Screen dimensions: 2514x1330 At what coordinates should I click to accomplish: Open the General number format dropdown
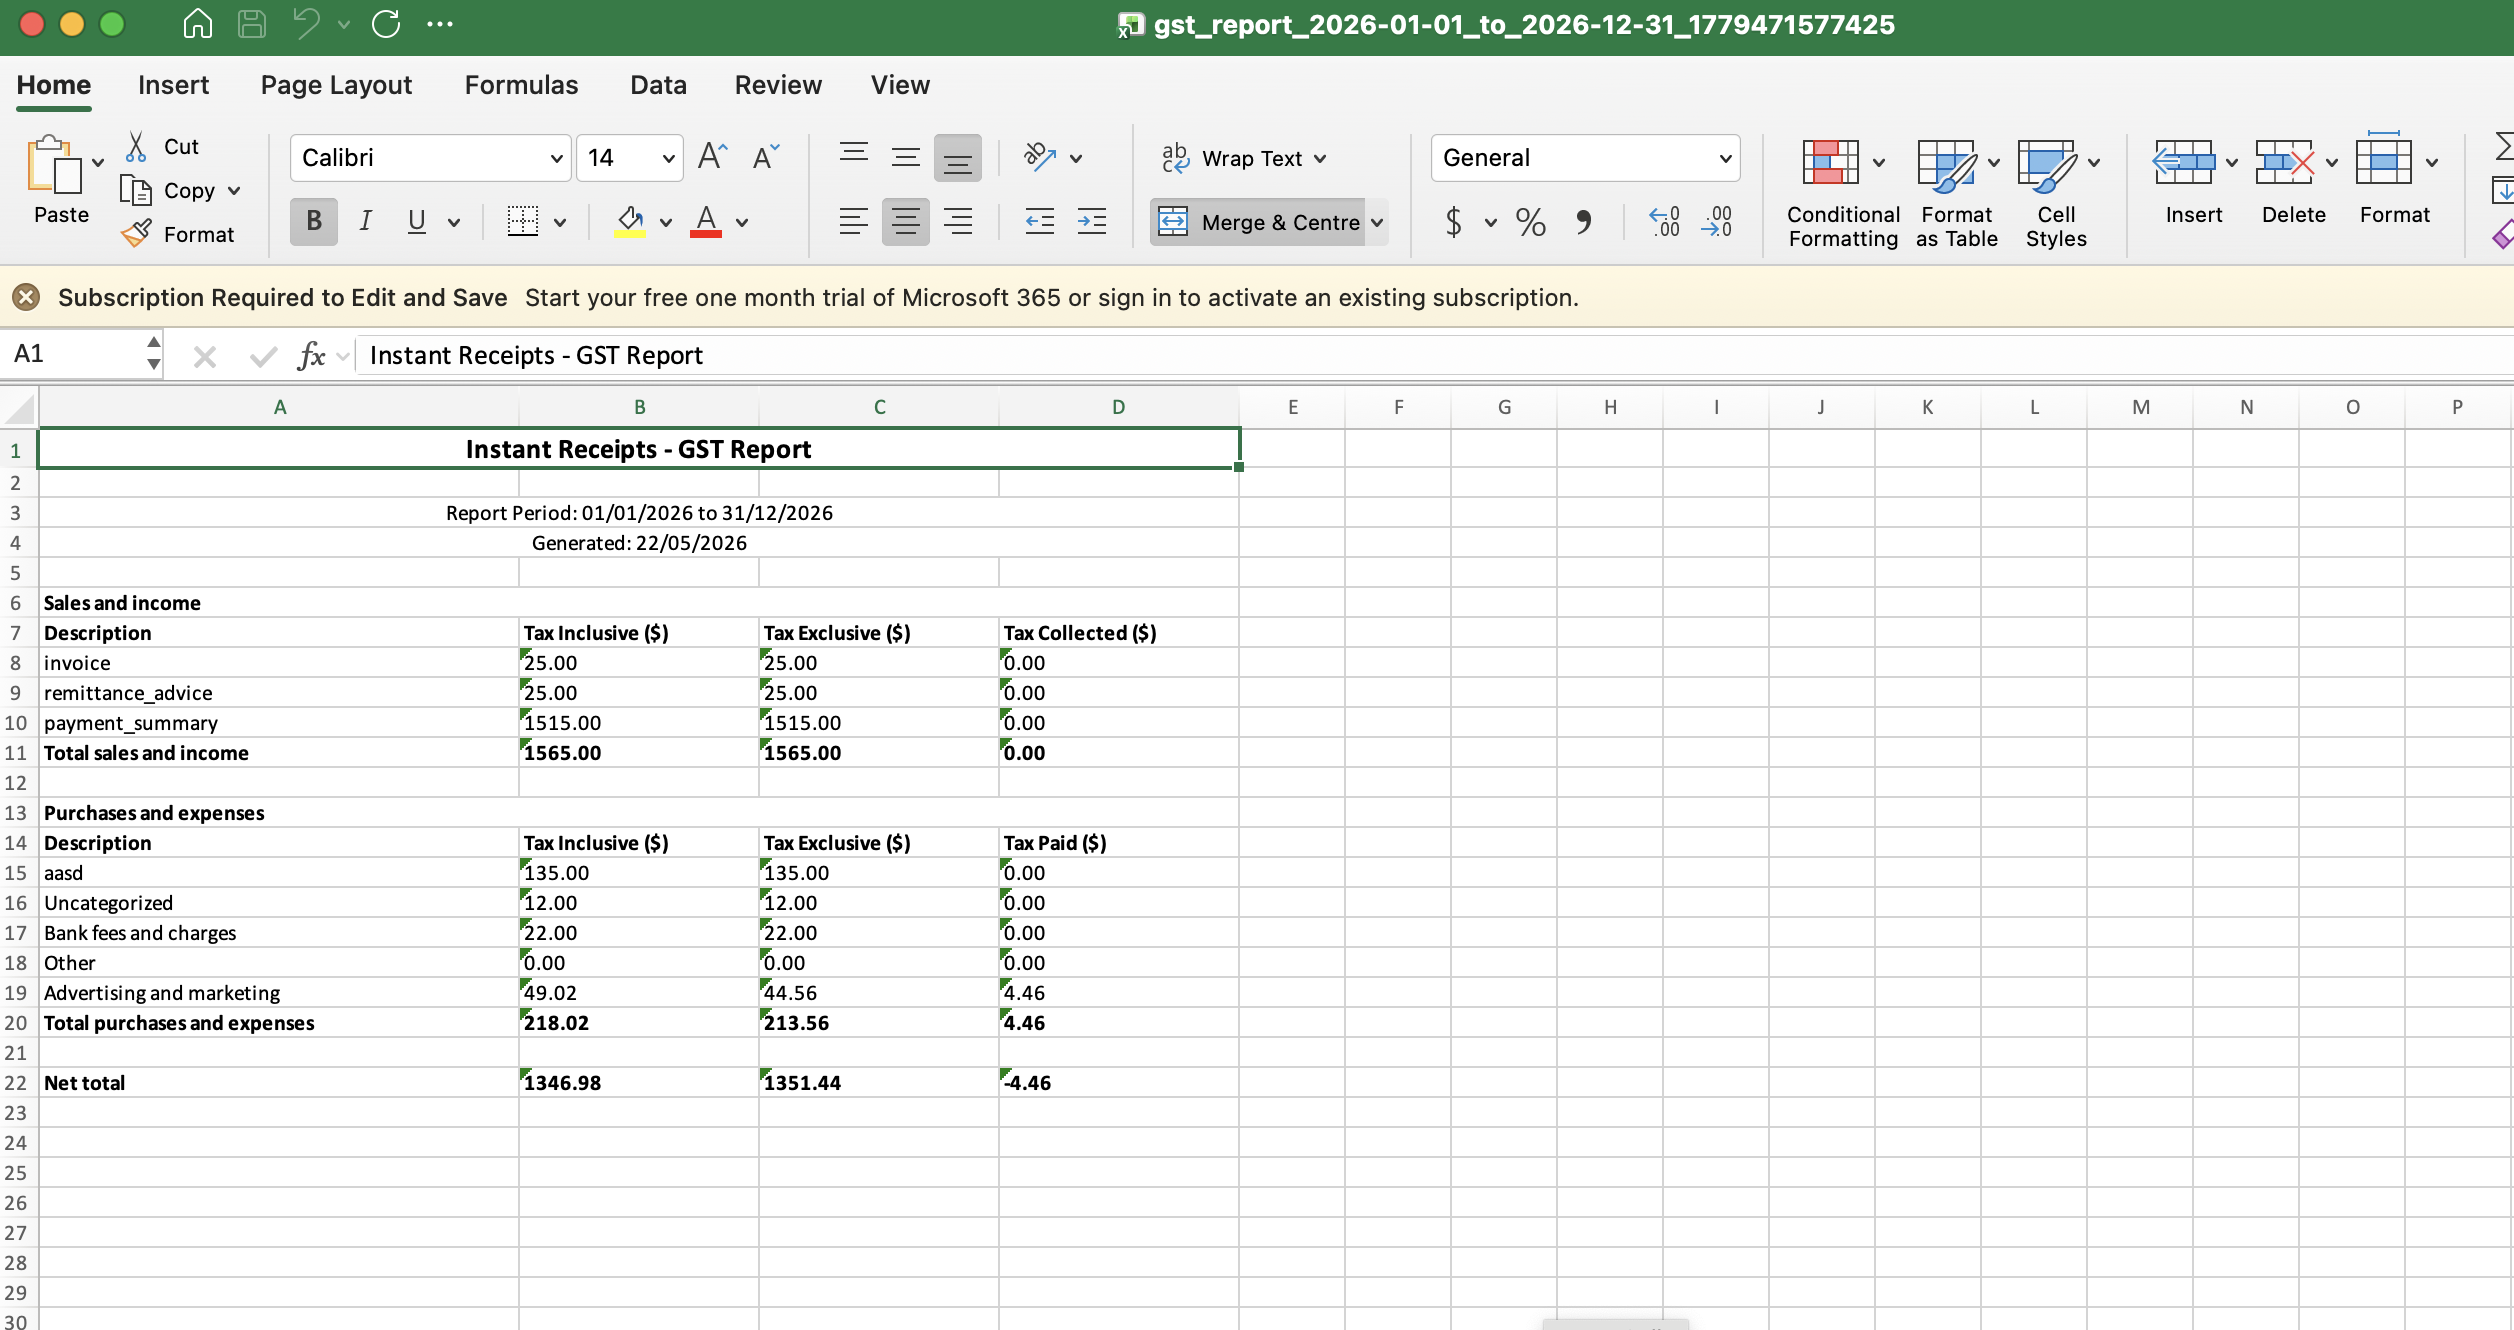pyautogui.click(x=1725, y=158)
